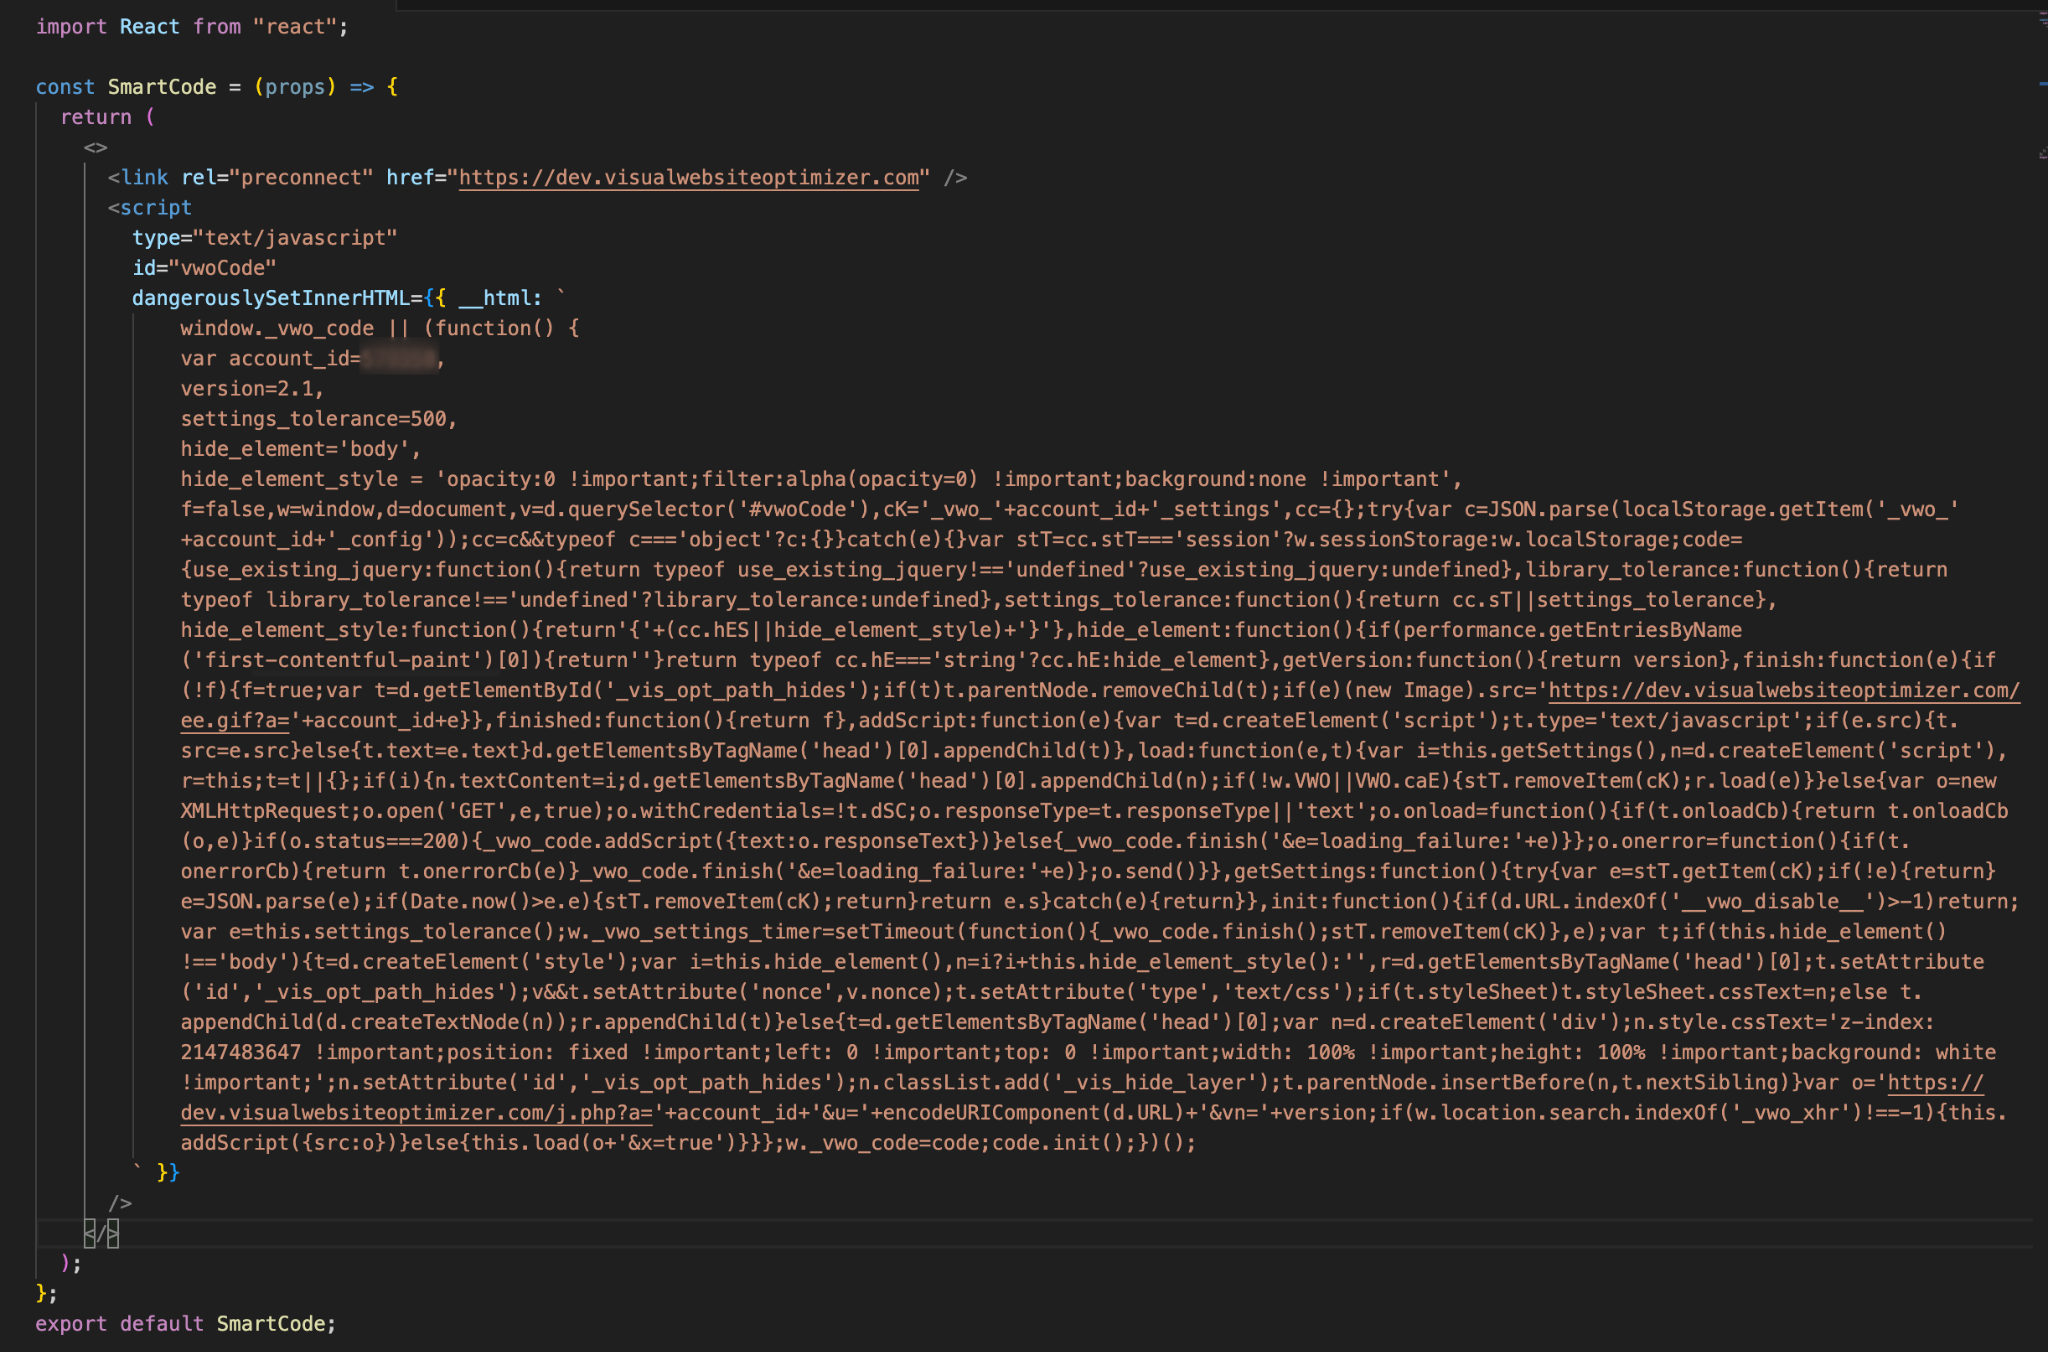Place cursor on the "react" import string
This screenshot has width=2048, height=1352.
[x=295, y=27]
